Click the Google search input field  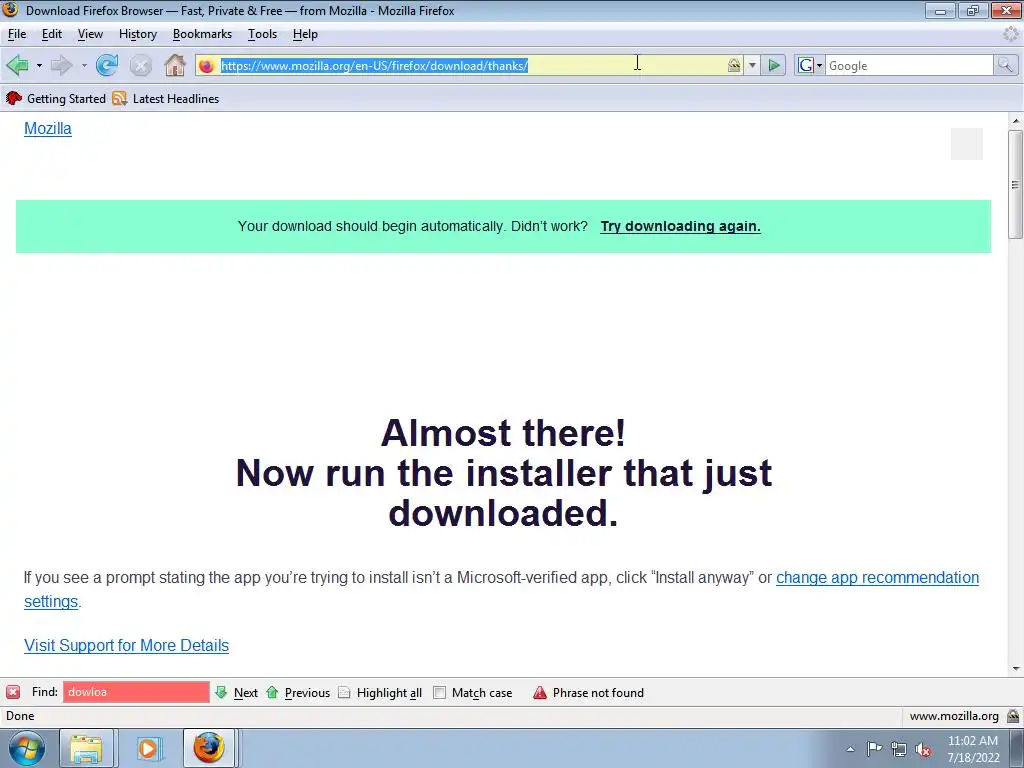[909, 65]
